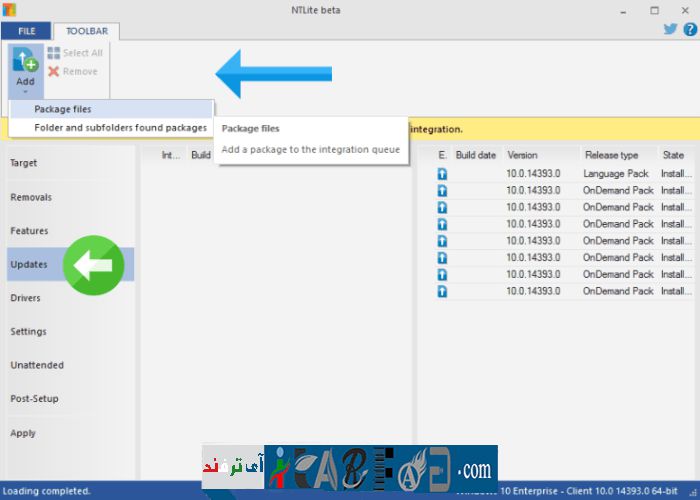Expand the Add dropdown arrow
This screenshot has height=500, width=700.
click(25, 91)
